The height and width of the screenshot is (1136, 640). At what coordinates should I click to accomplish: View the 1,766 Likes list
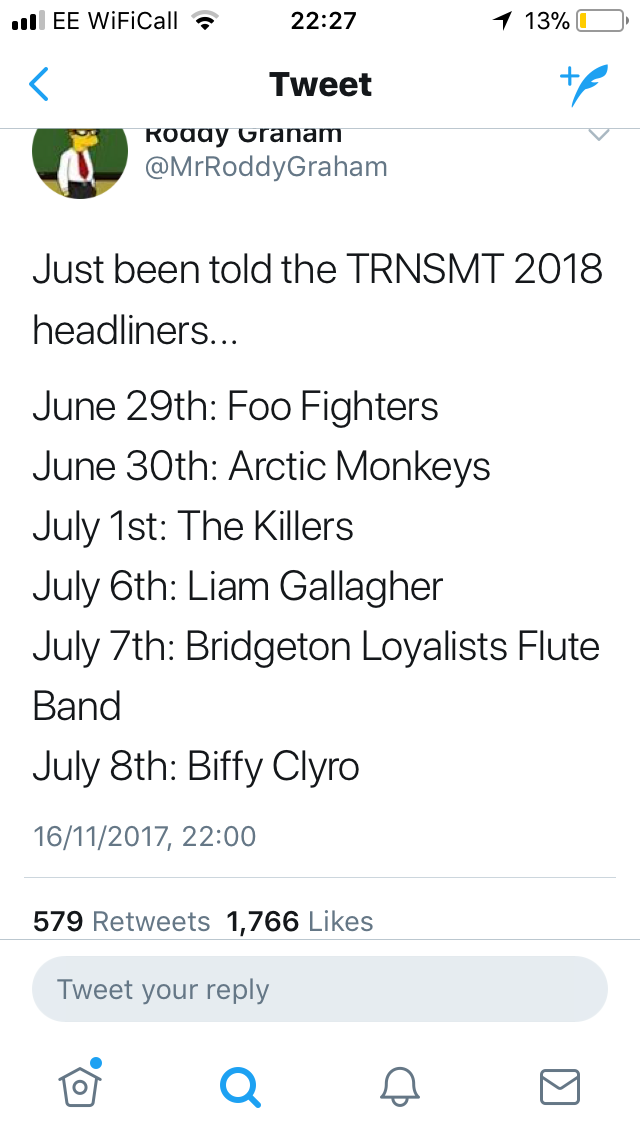click(299, 921)
